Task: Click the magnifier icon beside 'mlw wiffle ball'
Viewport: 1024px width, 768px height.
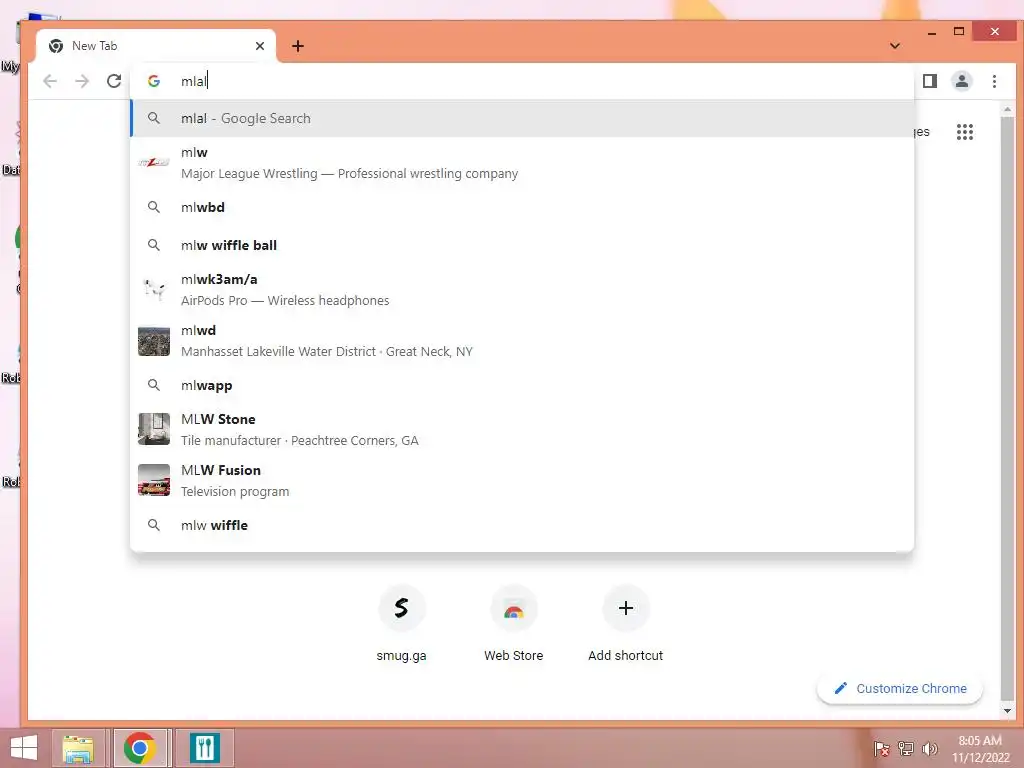Action: (x=154, y=245)
